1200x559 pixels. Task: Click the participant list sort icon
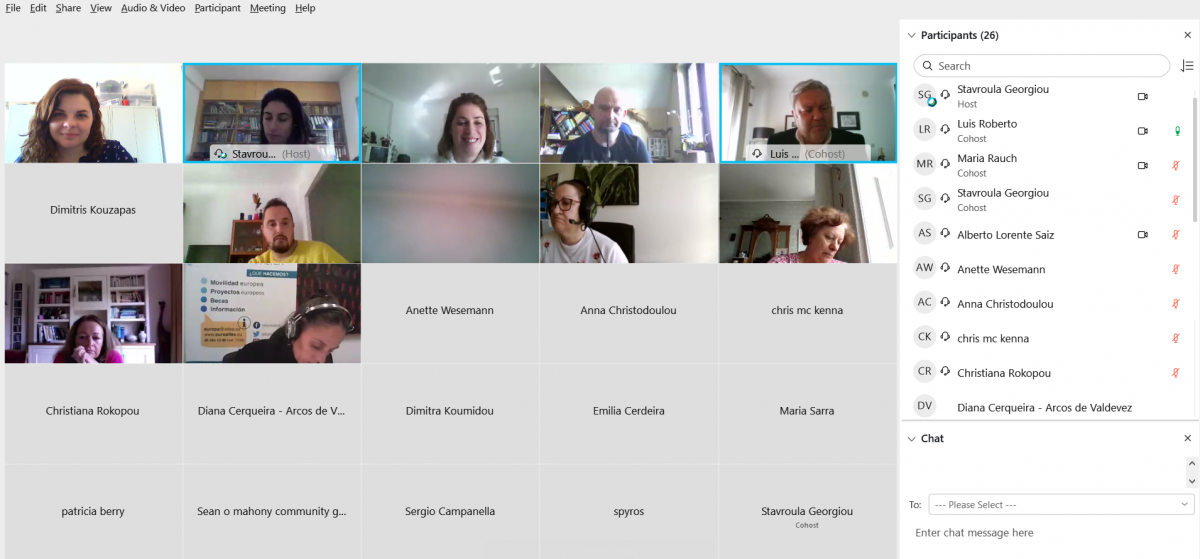(1187, 66)
